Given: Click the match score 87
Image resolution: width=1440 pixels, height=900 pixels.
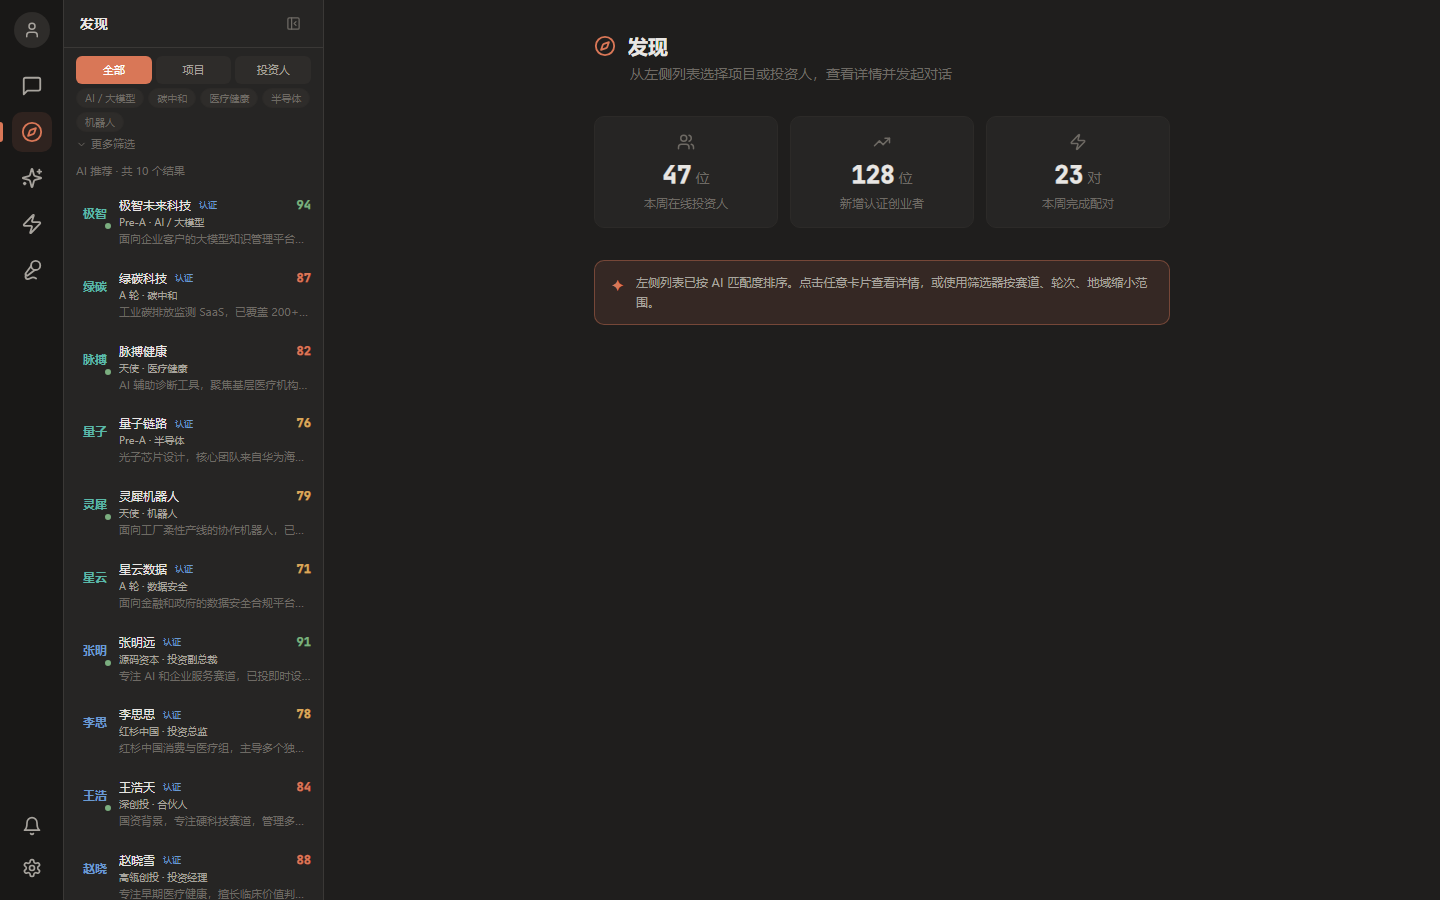Looking at the screenshot, I should [x=304, y=278].
